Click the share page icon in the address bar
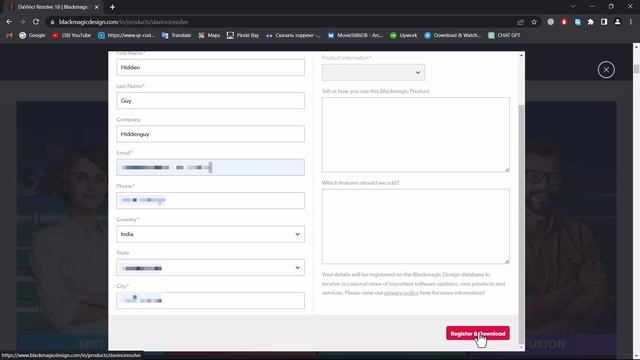Screen dimensions: 640x360 coord(520,22)
